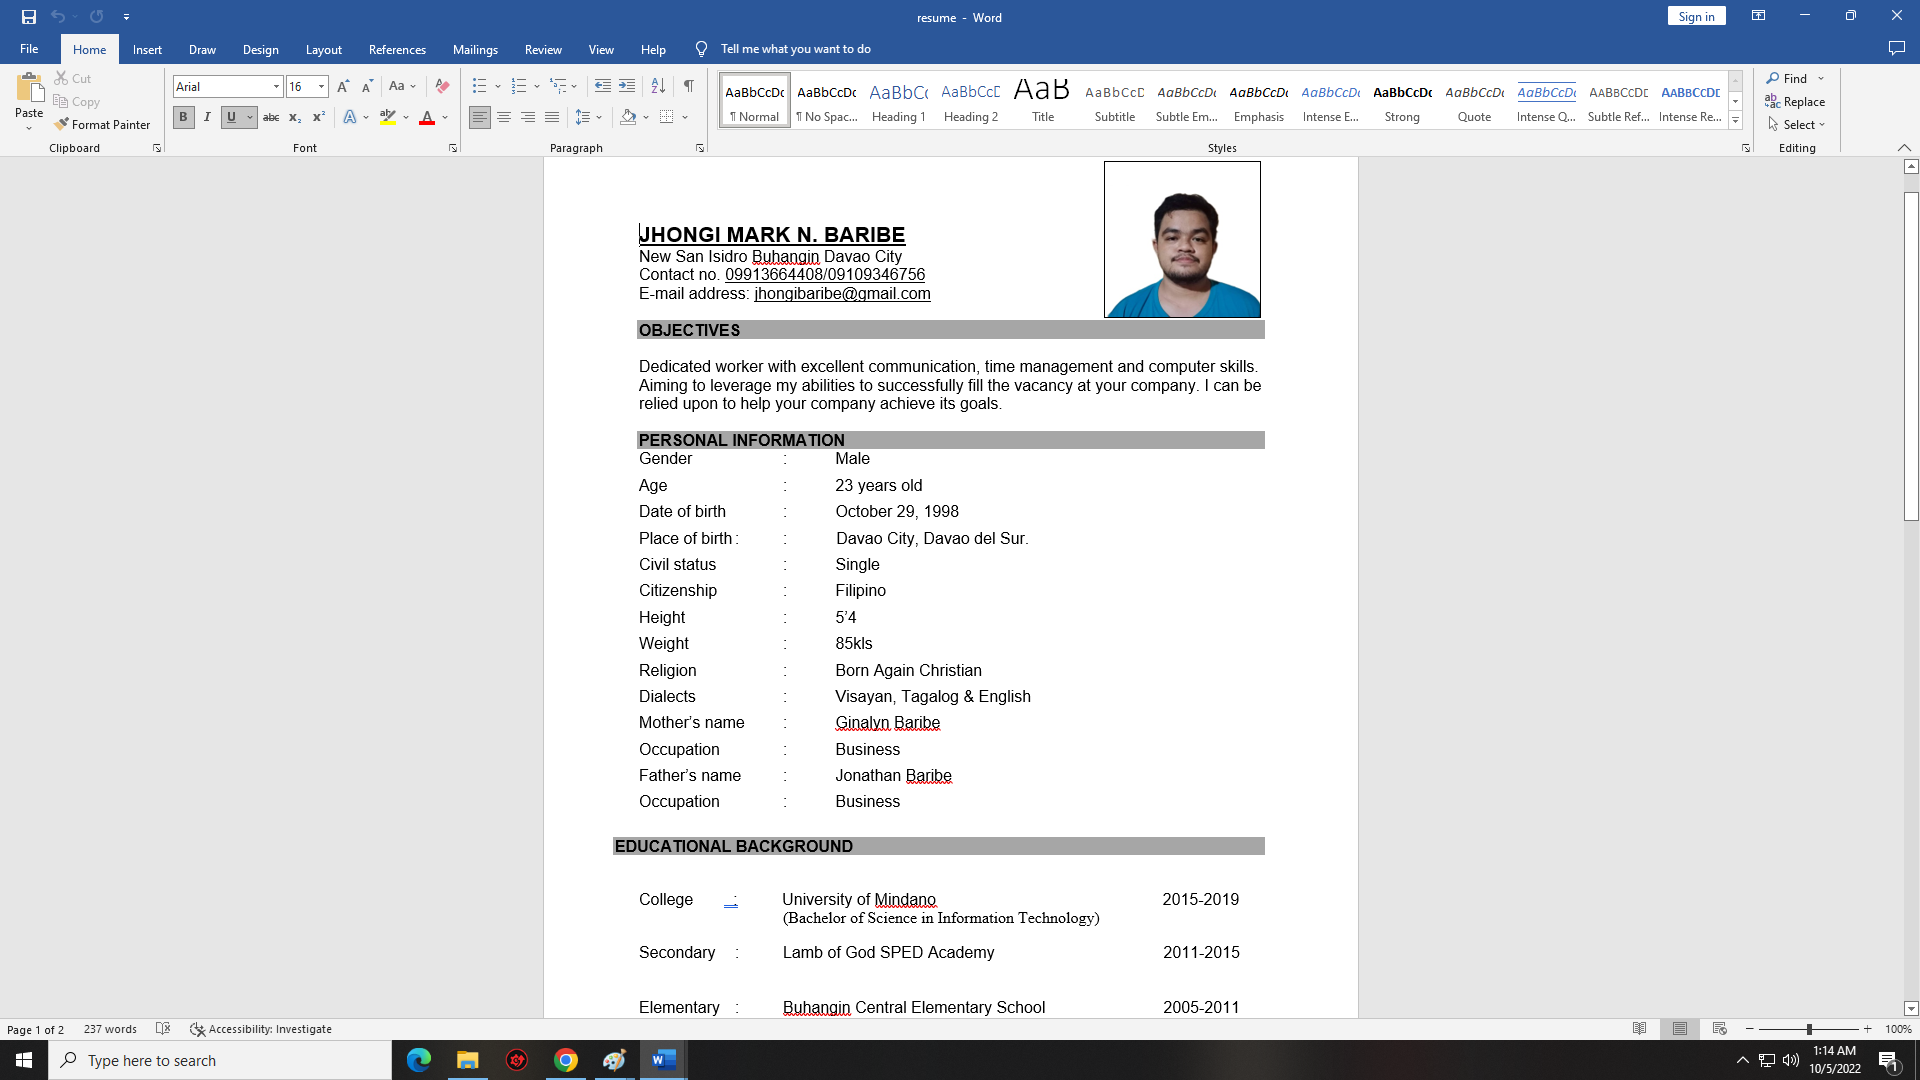Center align the text
Image resolution: width=1920 pixels, height=1080 pixels.
(504, 117)
